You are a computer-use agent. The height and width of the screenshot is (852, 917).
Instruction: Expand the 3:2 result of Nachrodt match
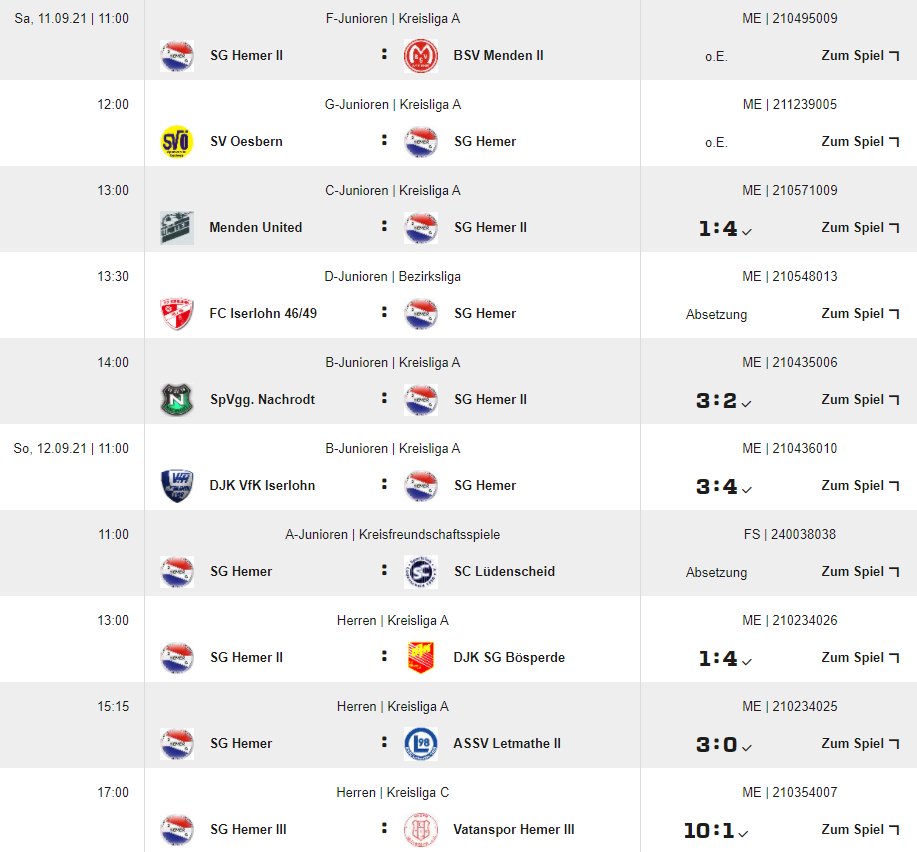pos(724,401)
